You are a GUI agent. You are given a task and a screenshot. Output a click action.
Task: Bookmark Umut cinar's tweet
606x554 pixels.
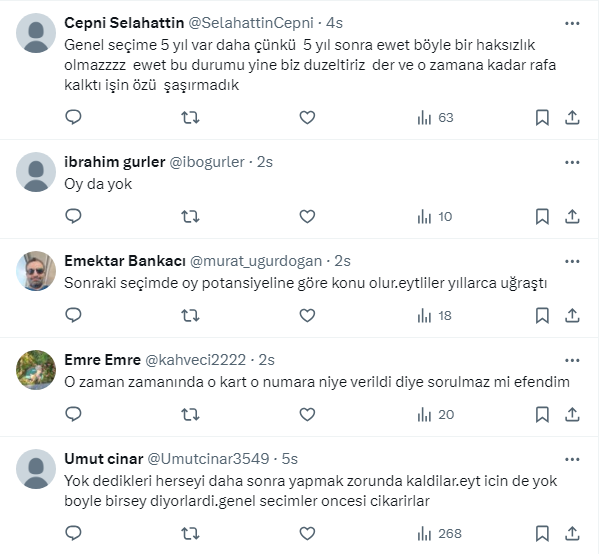[x=541, y=533]
